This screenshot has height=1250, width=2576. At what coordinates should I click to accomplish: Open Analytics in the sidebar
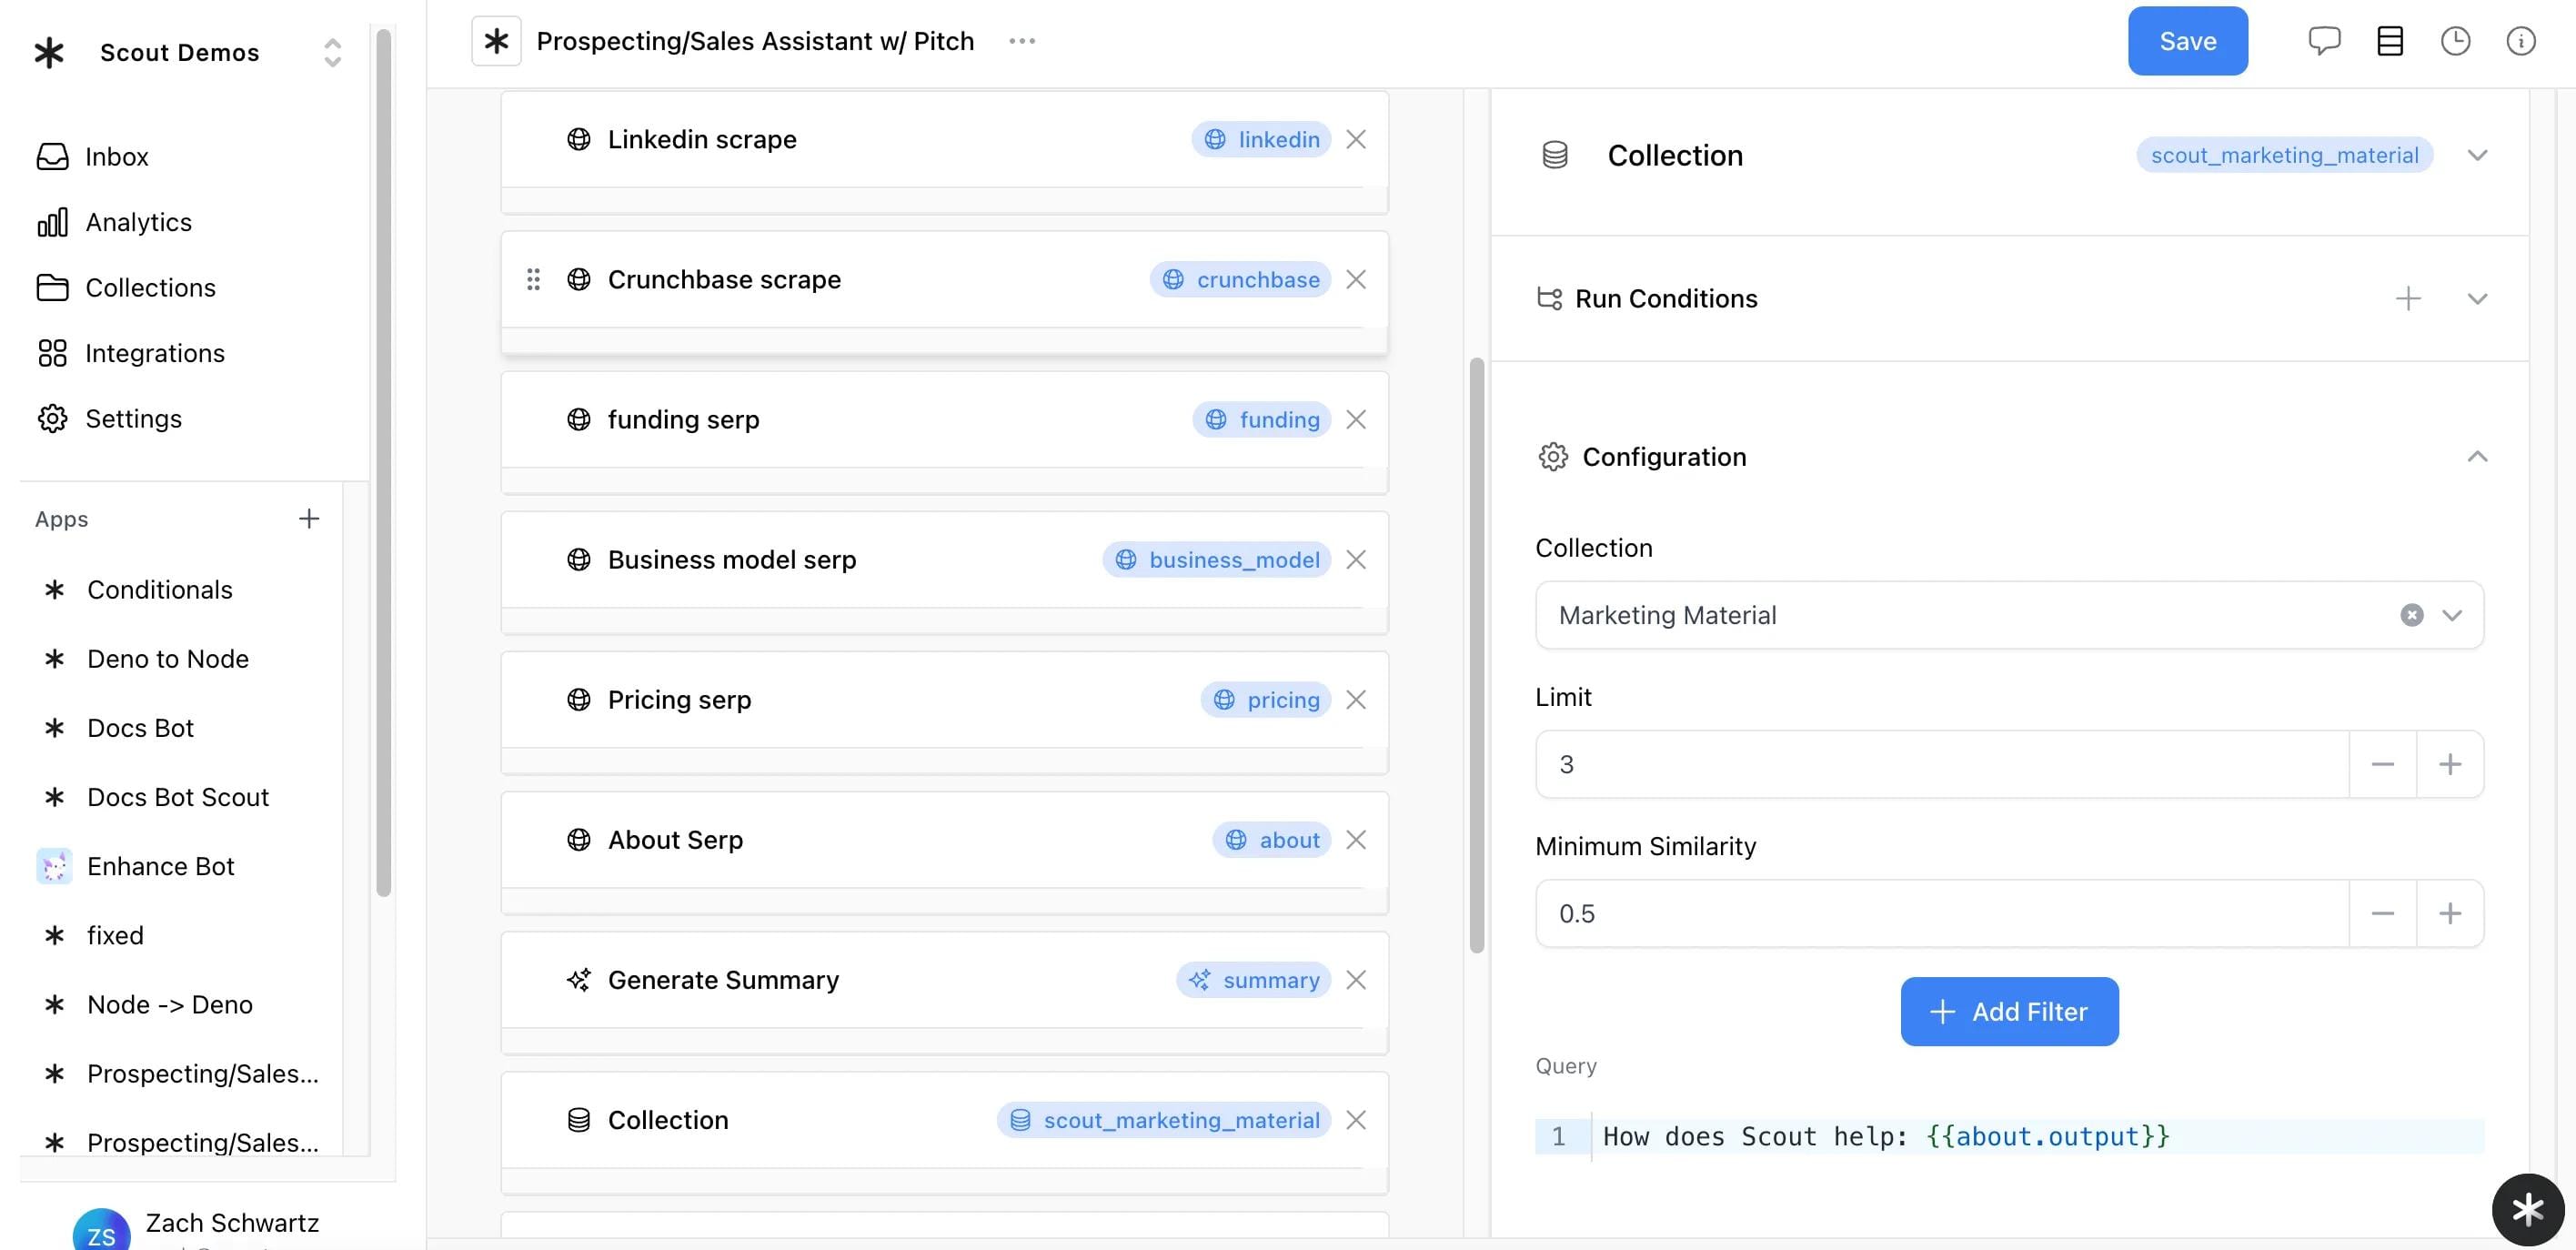[x=138, y=222]
